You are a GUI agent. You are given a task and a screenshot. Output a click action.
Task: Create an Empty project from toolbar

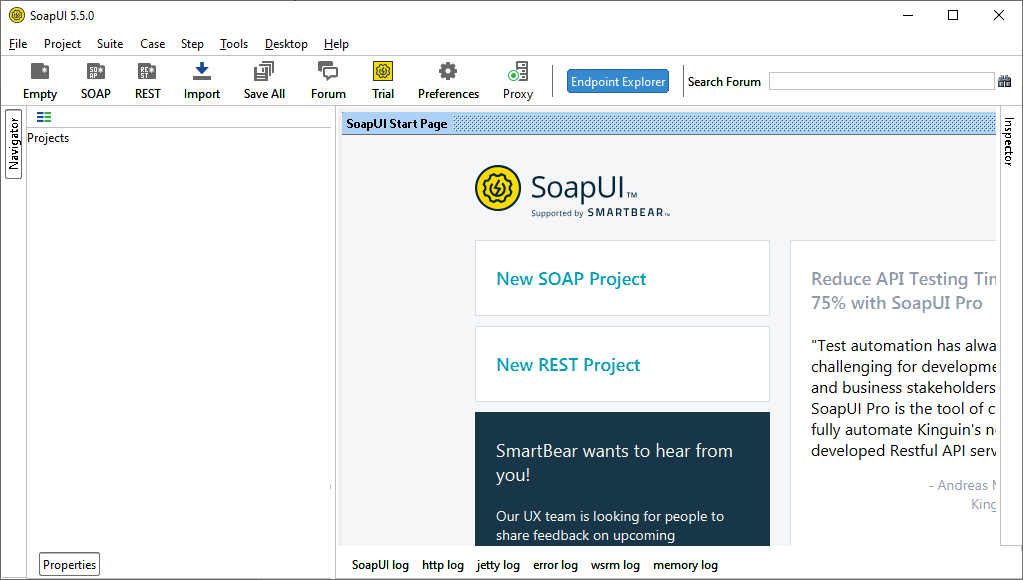coord(40,80)
